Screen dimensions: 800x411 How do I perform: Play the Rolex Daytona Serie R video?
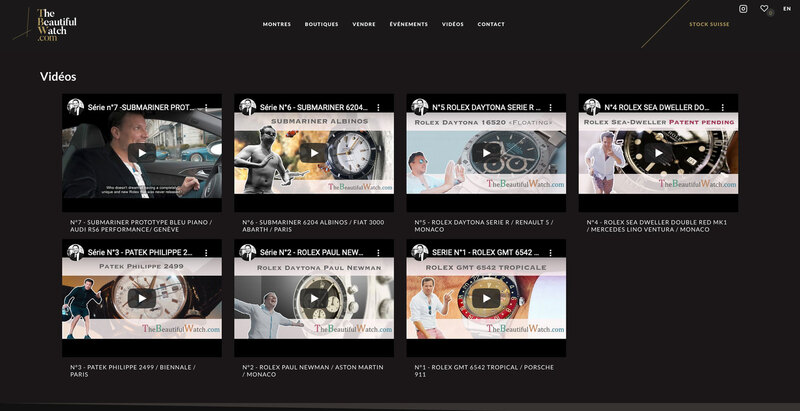[x=486, y=152]
